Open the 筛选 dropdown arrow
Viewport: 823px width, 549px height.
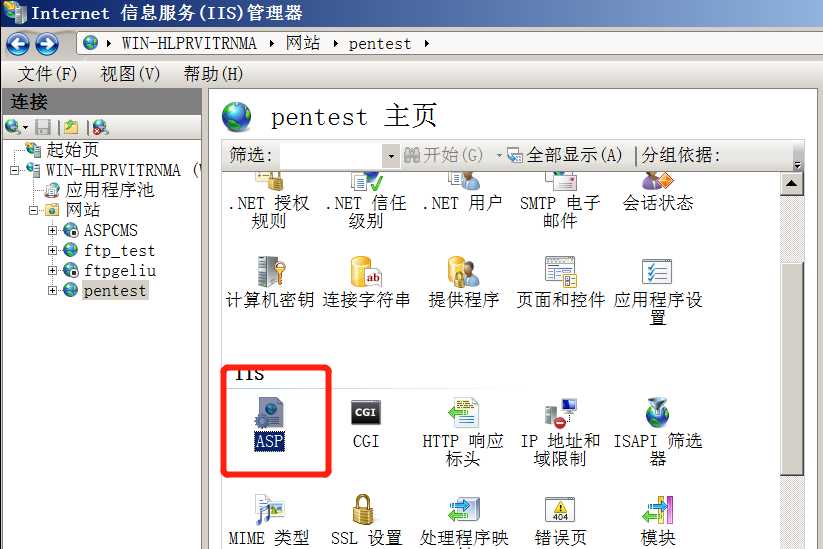391,156
